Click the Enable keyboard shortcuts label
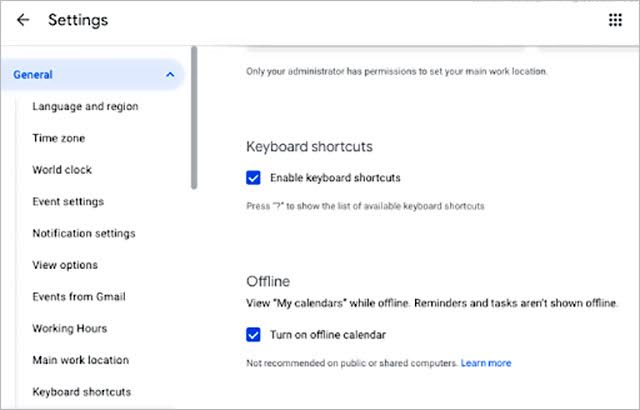This screenshot has width=640, height=410. (x=335, y=178)
